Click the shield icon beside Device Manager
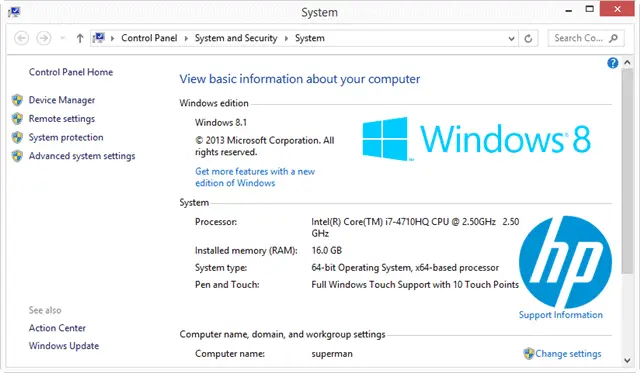 click(x=17, y=100)
